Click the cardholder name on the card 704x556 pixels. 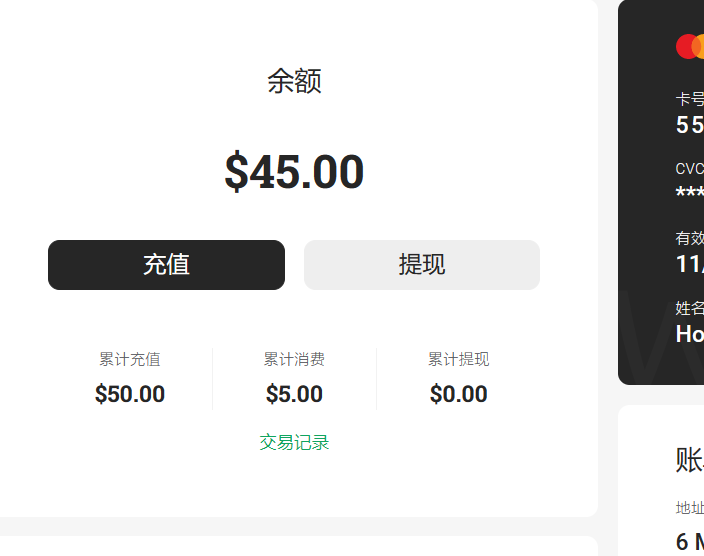(x=690, y=334)
